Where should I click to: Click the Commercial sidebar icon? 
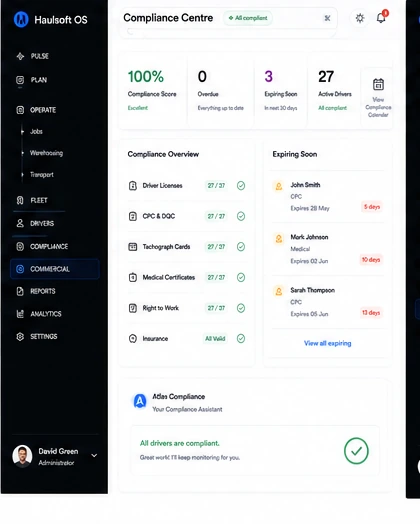(20, 269)
